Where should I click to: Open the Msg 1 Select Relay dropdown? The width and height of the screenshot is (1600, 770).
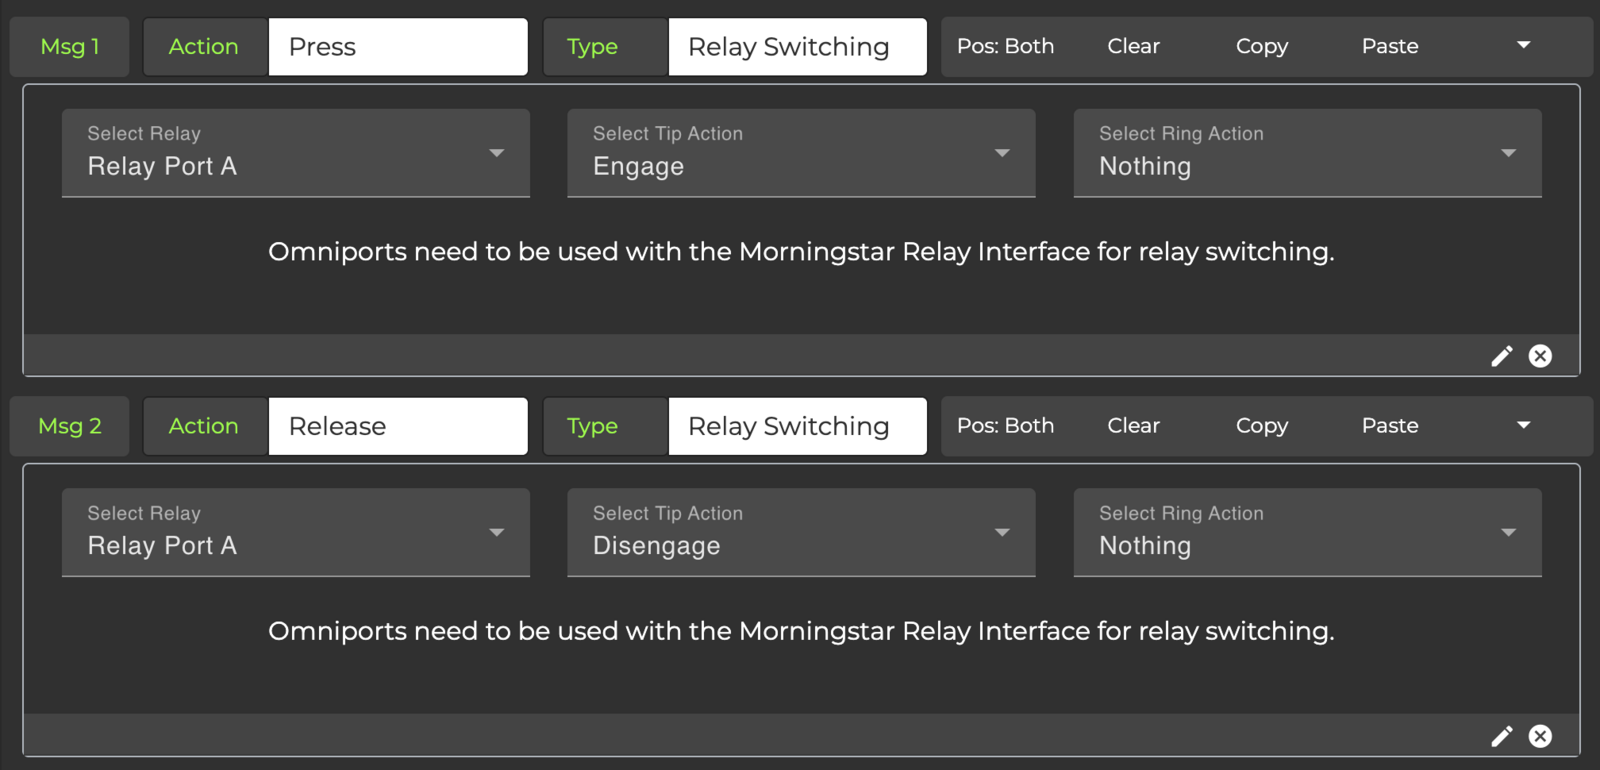click(295, 153)
